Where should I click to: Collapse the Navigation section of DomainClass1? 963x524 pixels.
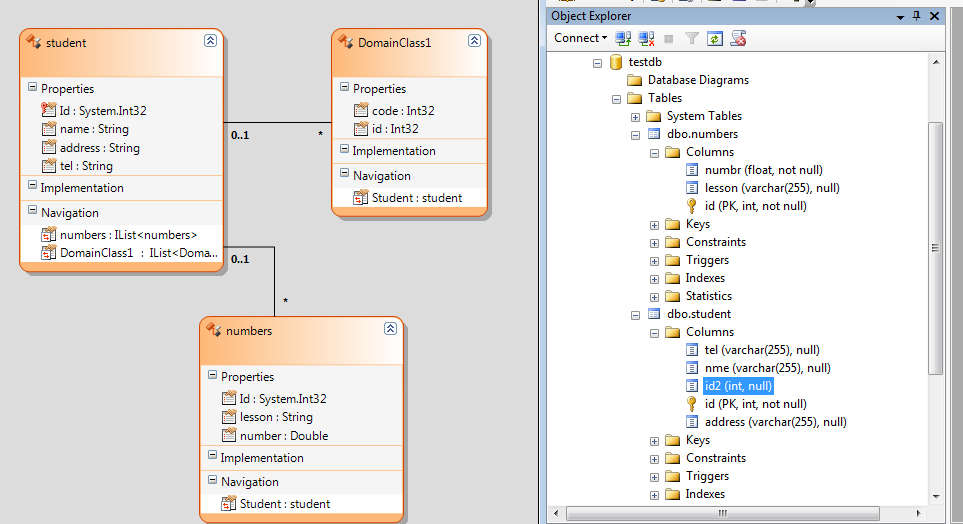tap(345, 174)
